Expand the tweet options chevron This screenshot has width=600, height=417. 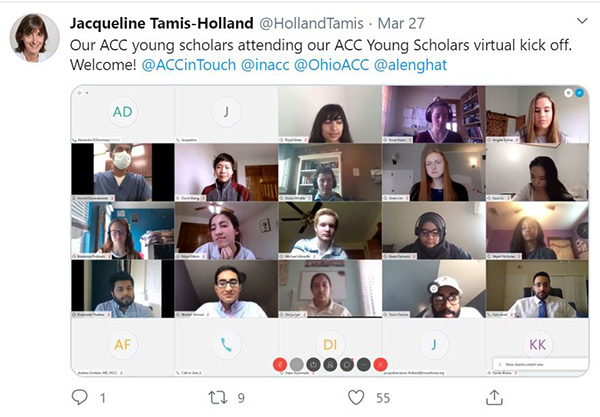point(582,21)
